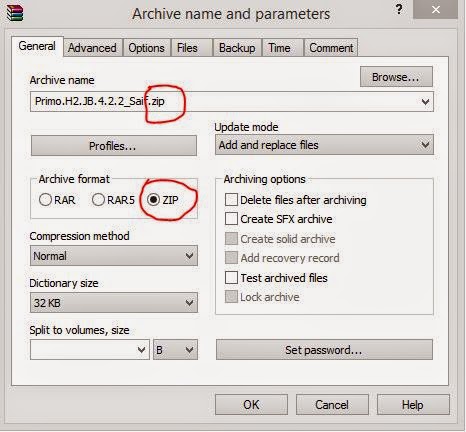
Task: Click the question mark help icon
Action: [399, 10]
